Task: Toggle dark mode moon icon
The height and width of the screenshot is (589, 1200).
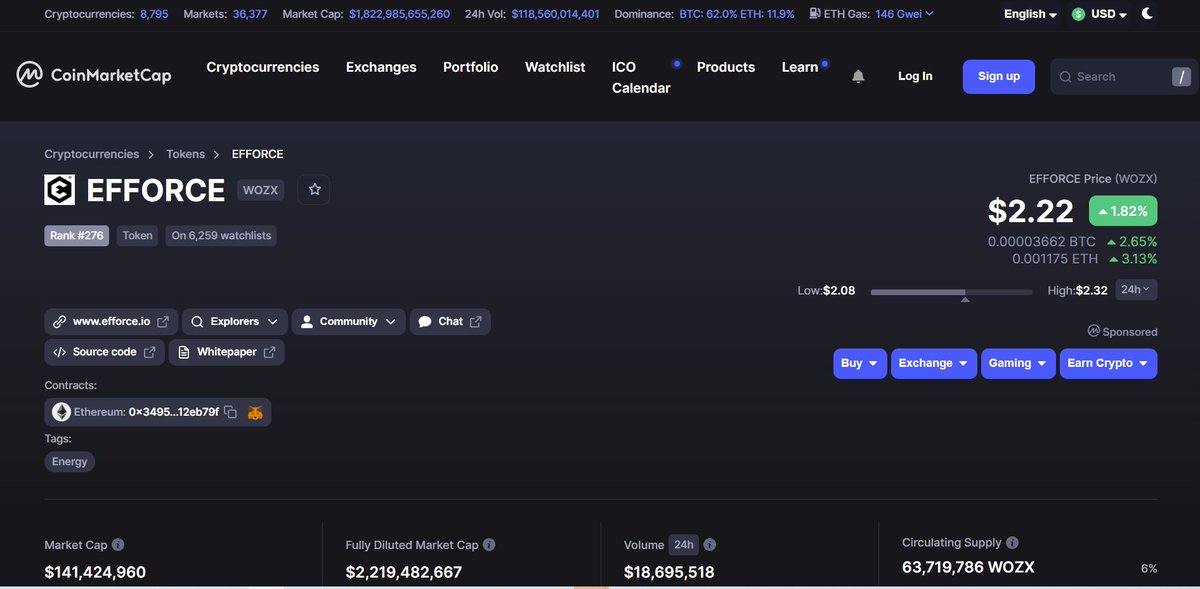Action: click(1147, 14)
